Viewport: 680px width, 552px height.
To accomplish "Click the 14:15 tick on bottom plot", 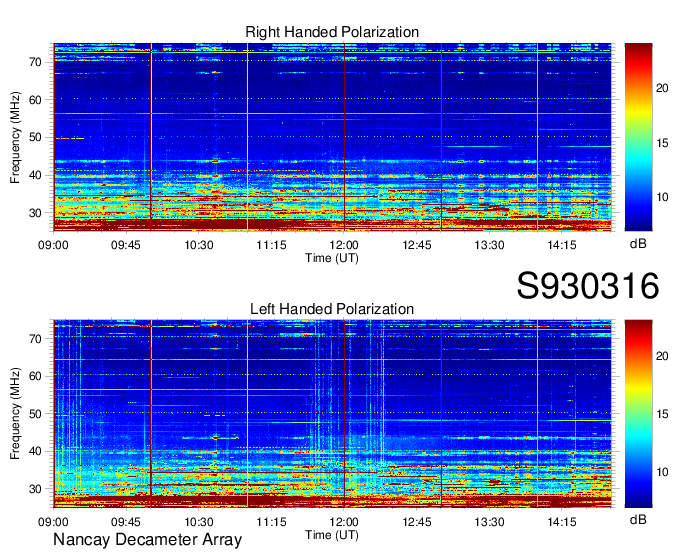I will click(562, 522).
